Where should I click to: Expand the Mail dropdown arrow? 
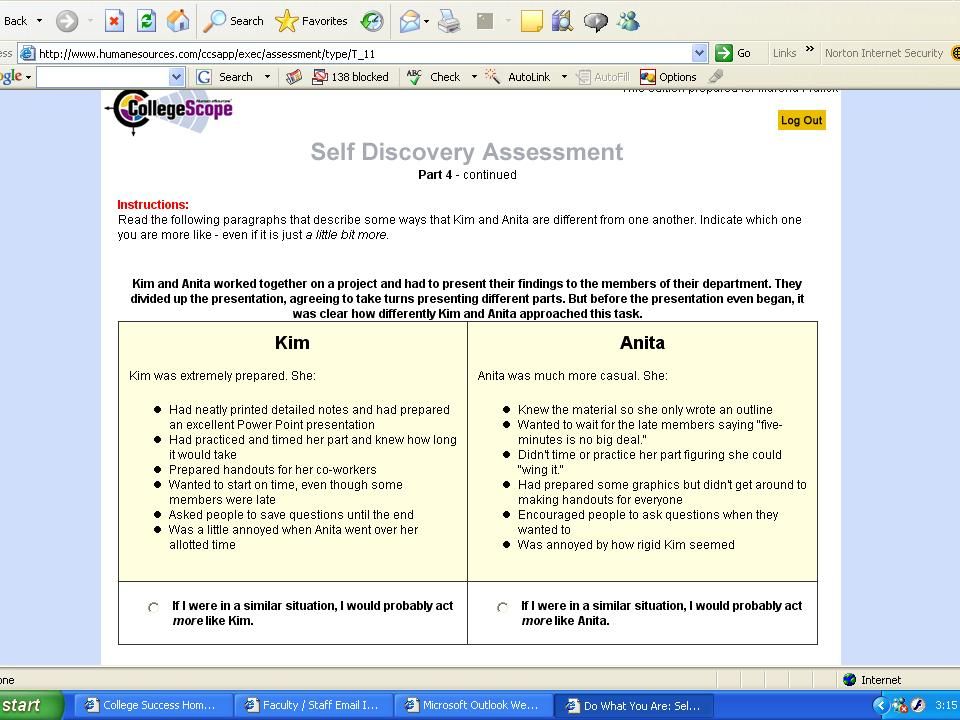pyautogui.click(x=426, y=21)
